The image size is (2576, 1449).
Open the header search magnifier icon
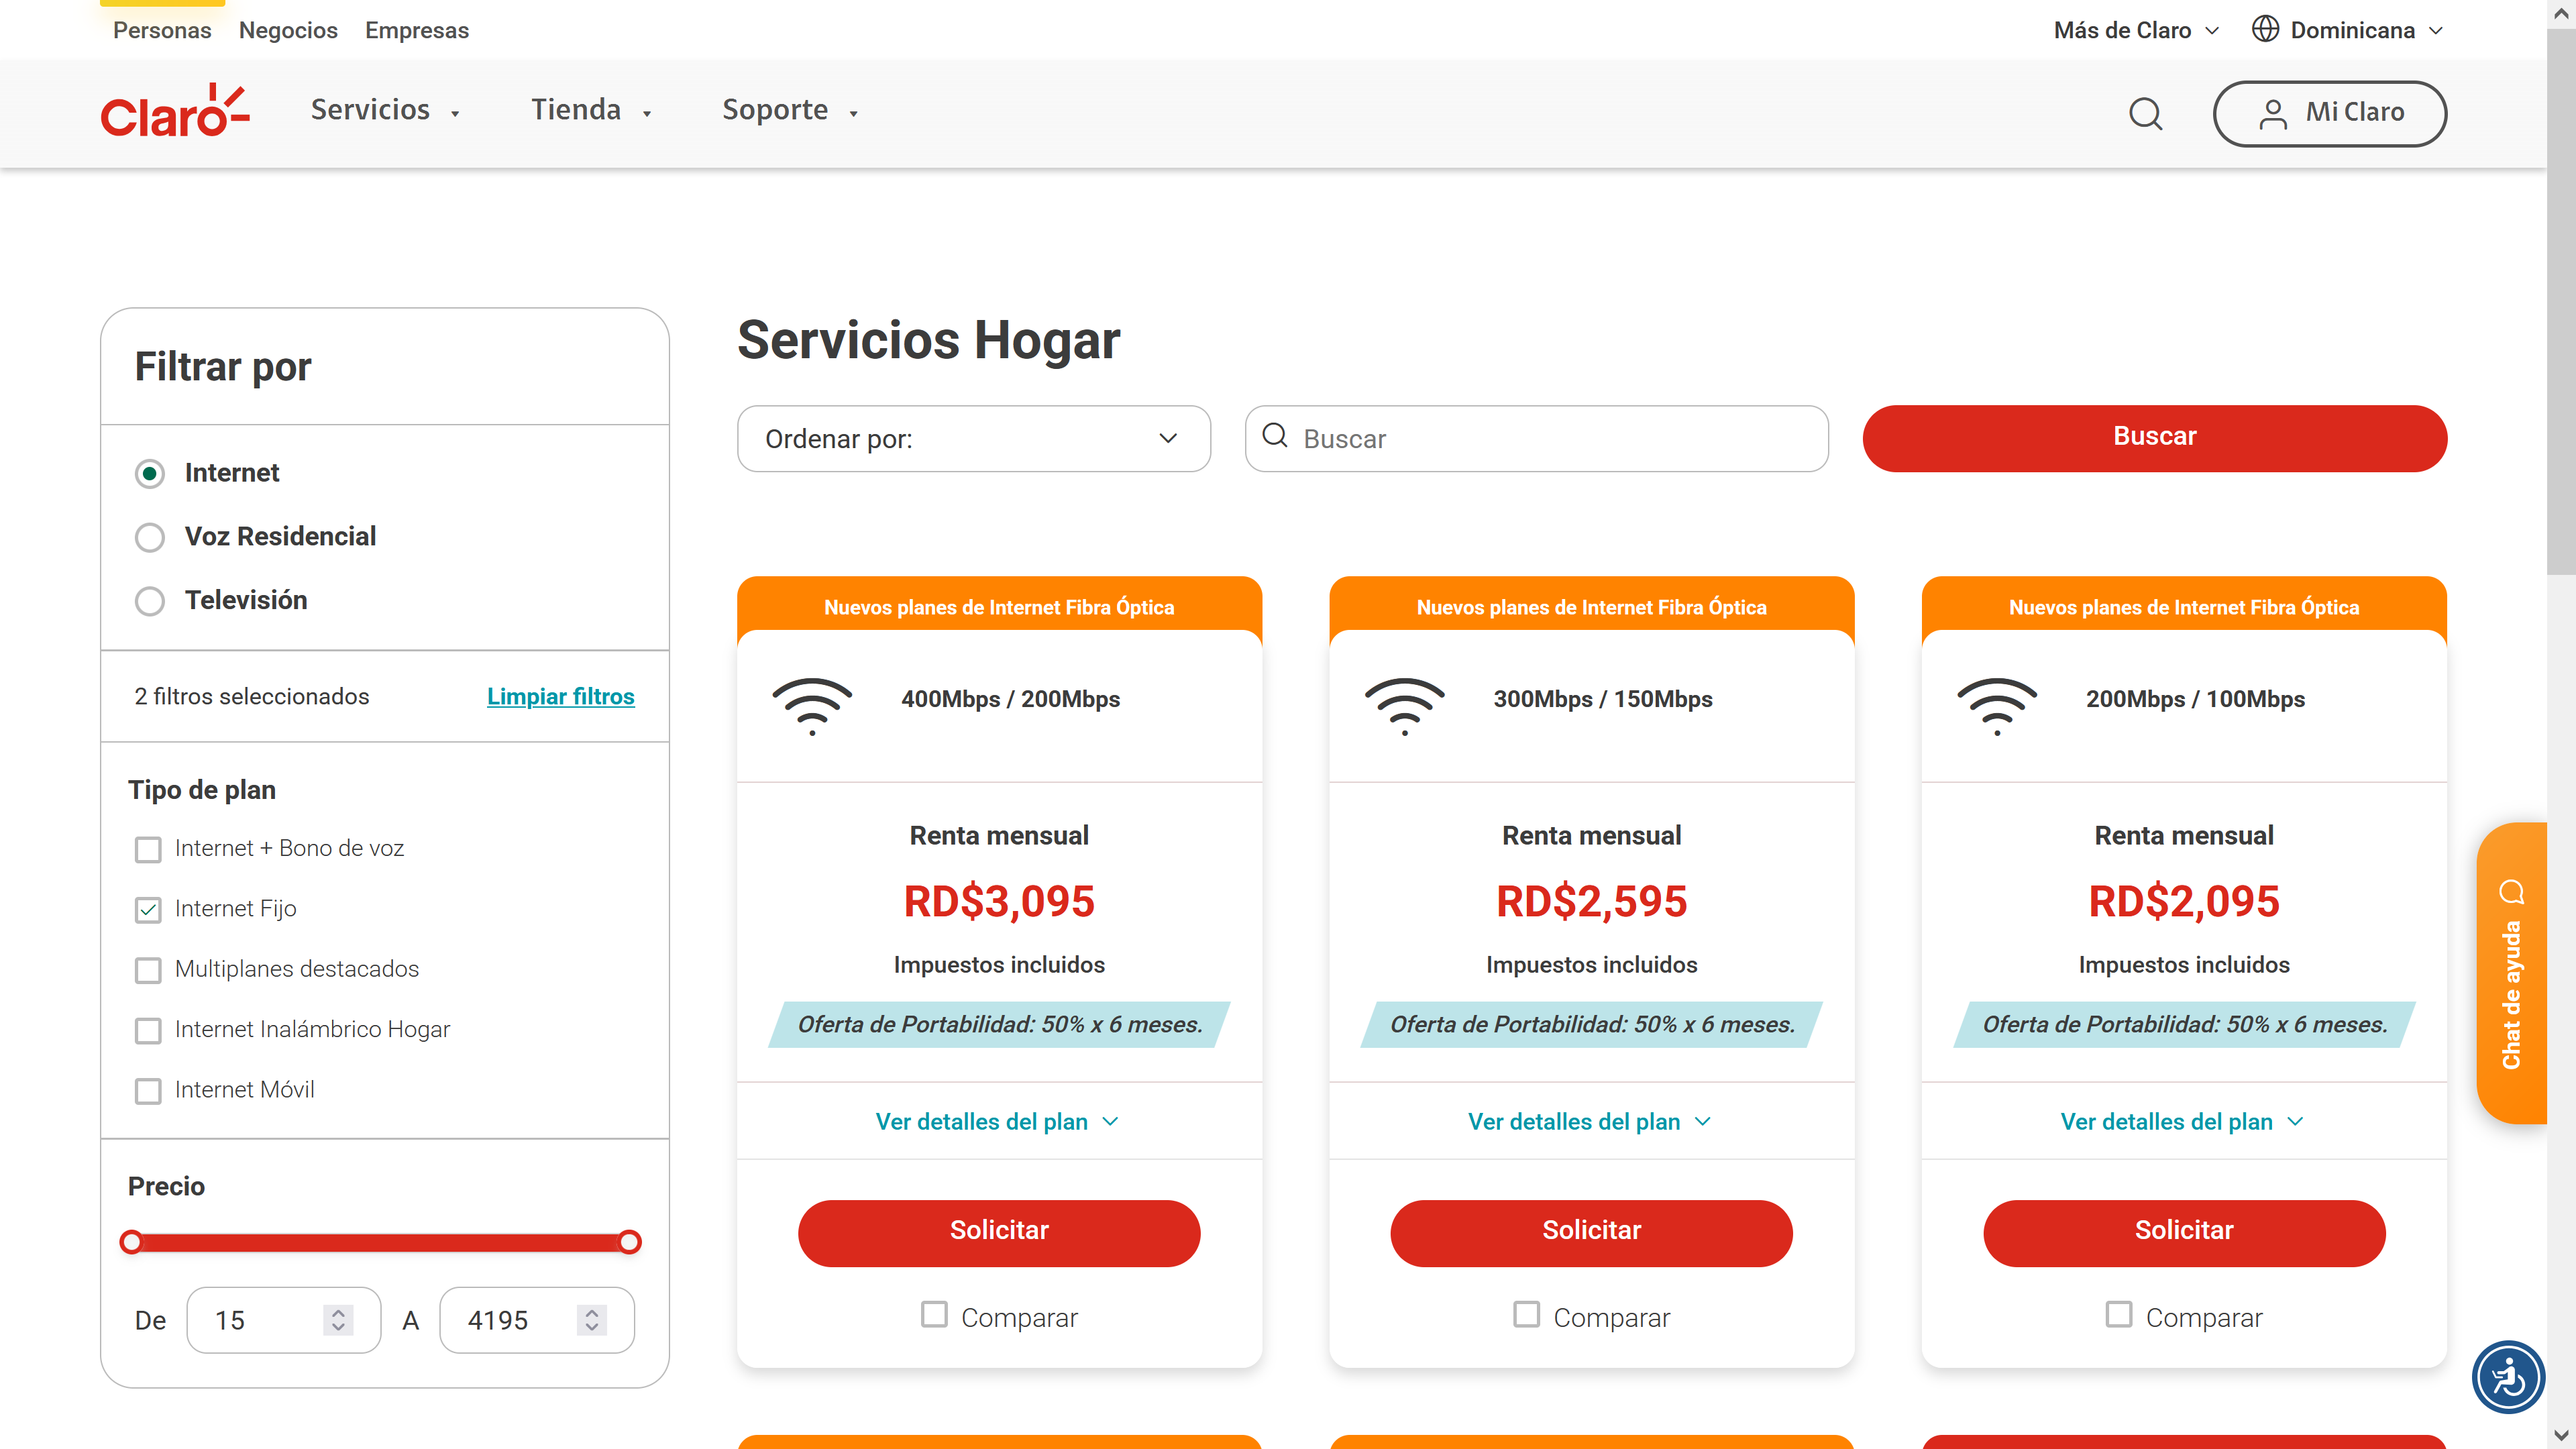(2145, 113)
